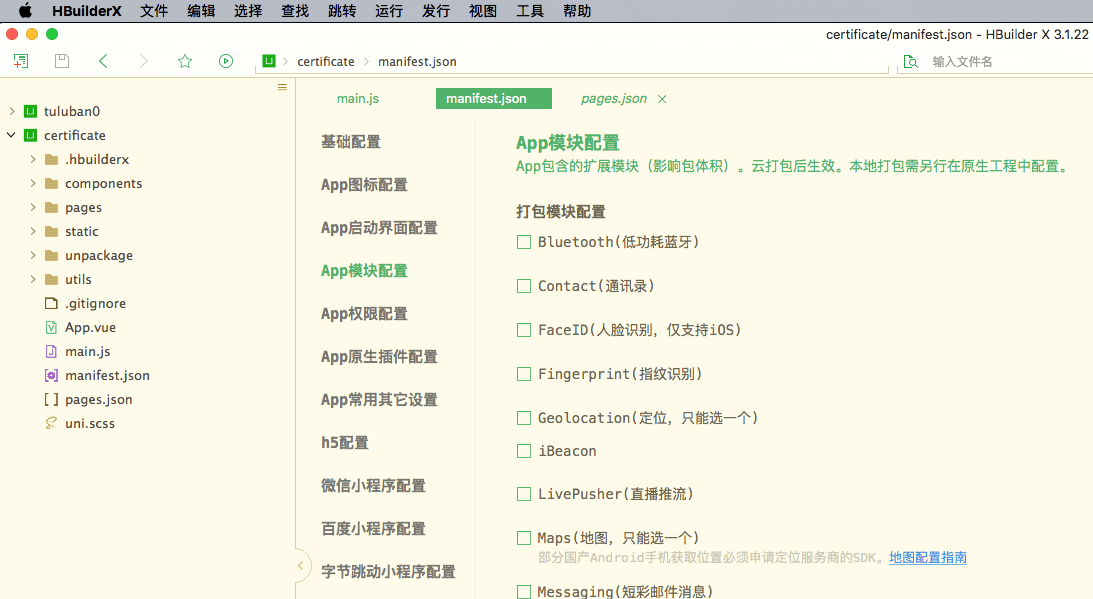Viewport: 1093px width, 599px height.
Task: Expand the utils folder arrow
Action: pos(33,280)
